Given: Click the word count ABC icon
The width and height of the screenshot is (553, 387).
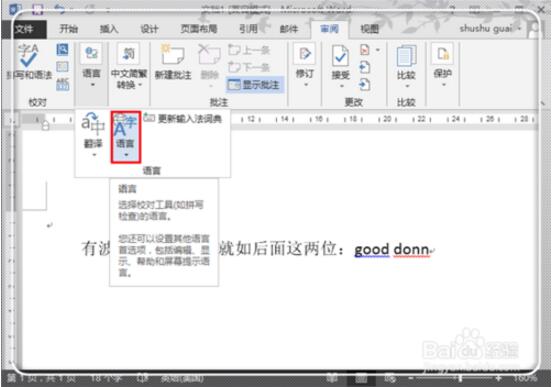Looking at the screenshot, I should click(62, 84).
